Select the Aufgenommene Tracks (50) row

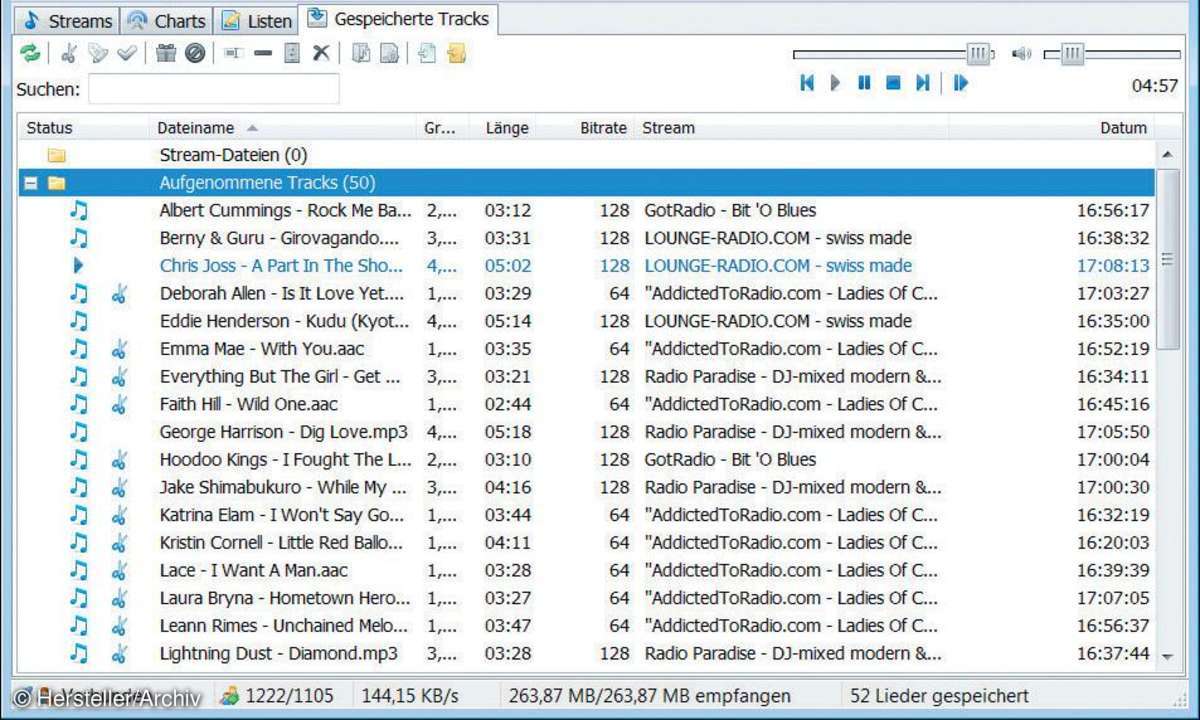point(587,183)
